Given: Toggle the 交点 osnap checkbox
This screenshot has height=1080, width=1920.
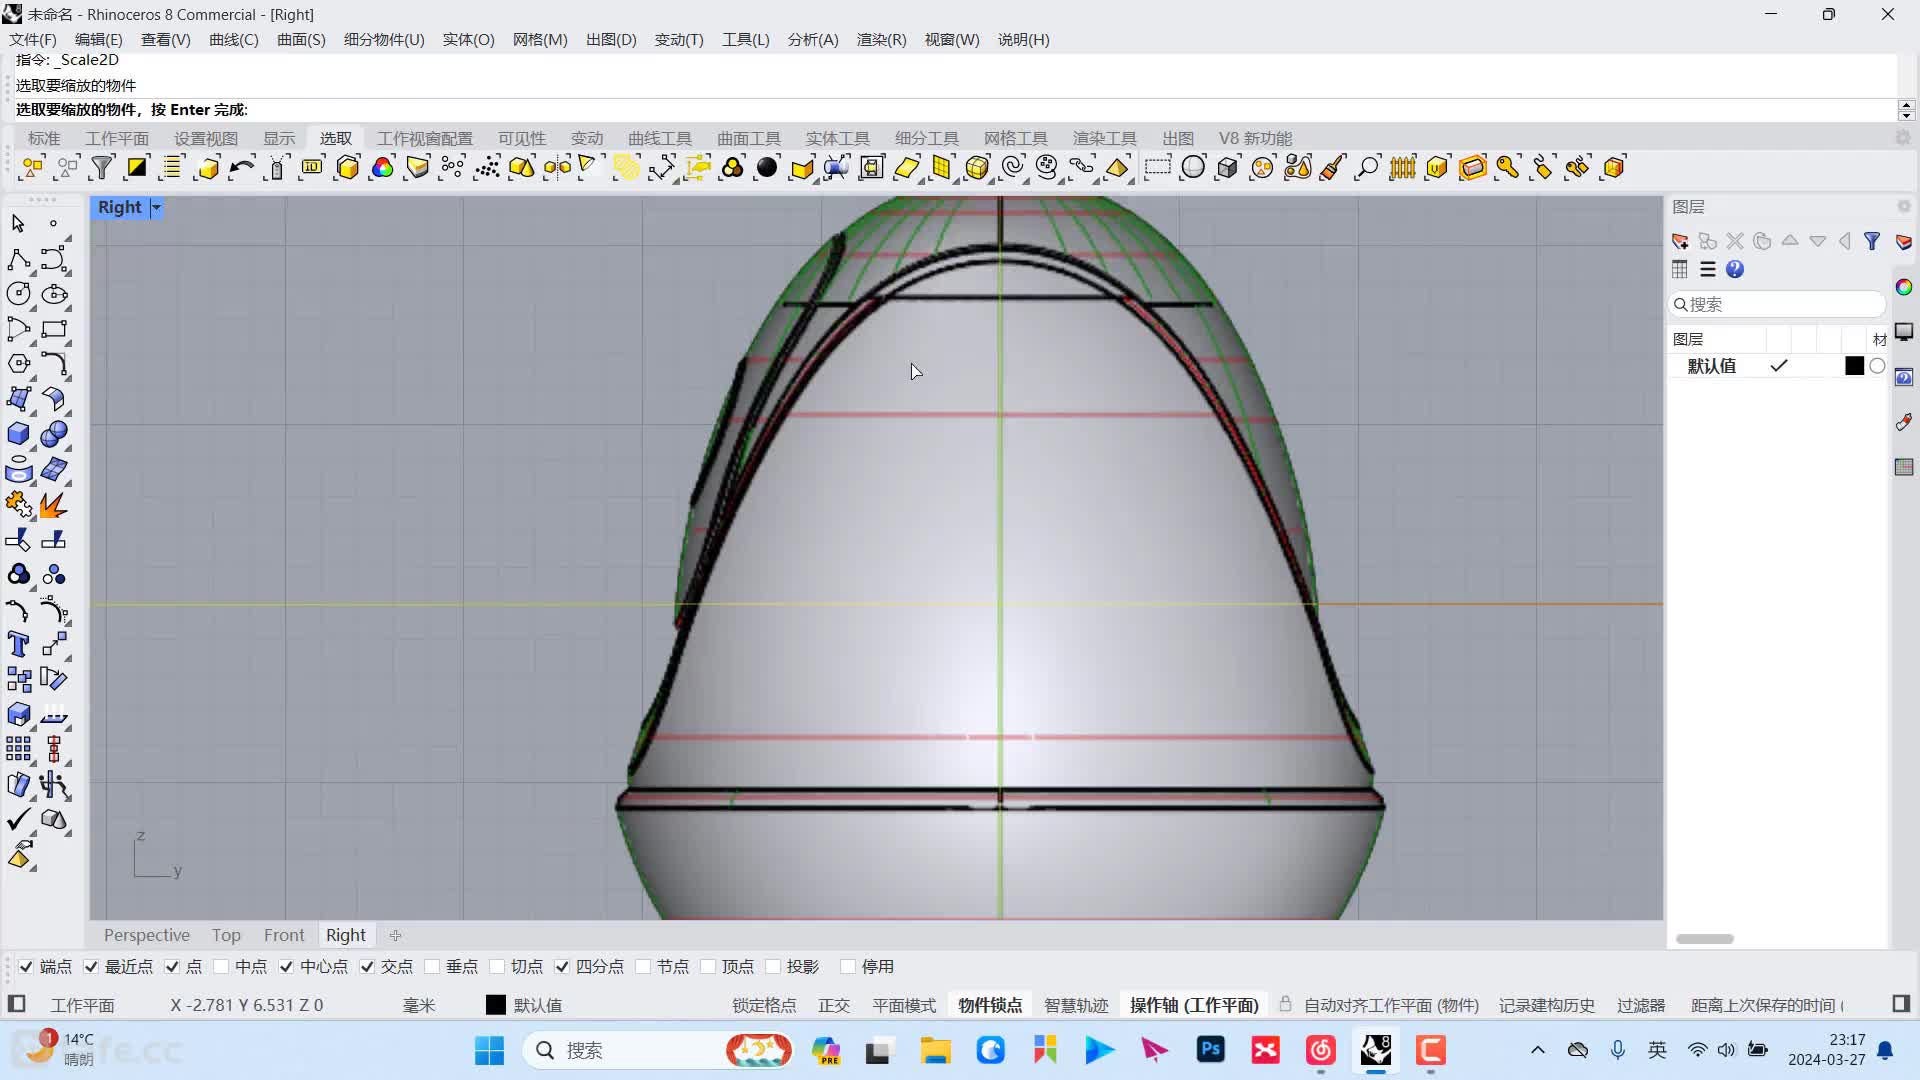Looking at the screenshot, I should pyautogui.click(x=367, y=966).
